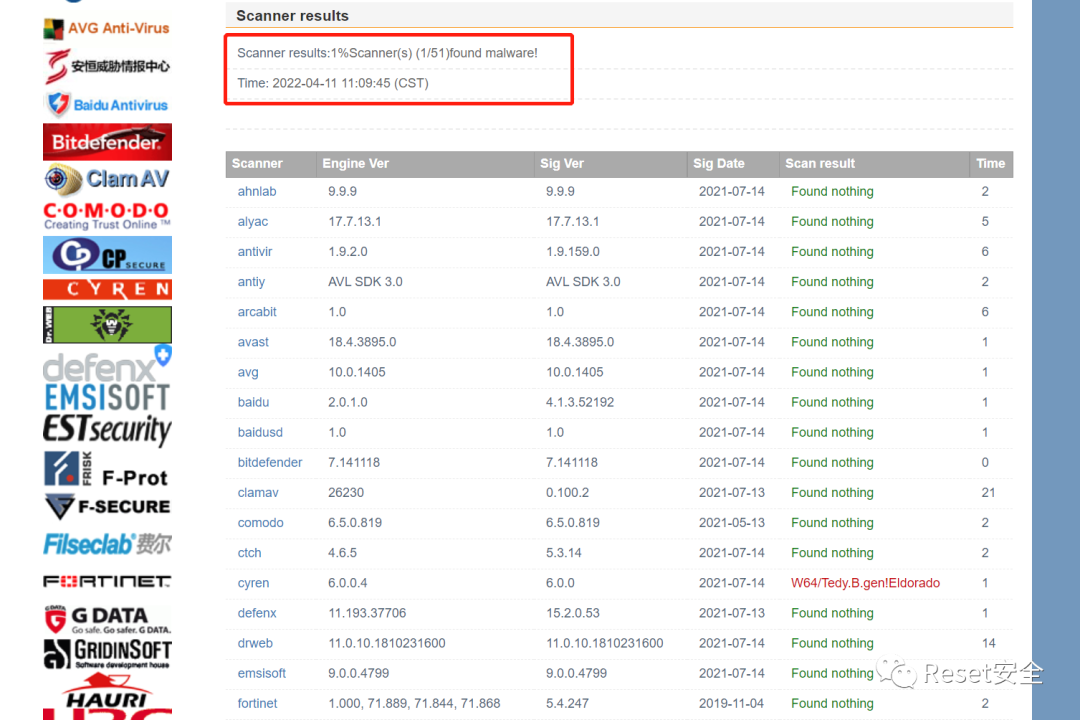The height and width of the screenshot is (720, 1080).
Task: Select the ctch scanner link
Action: point(249,553)
